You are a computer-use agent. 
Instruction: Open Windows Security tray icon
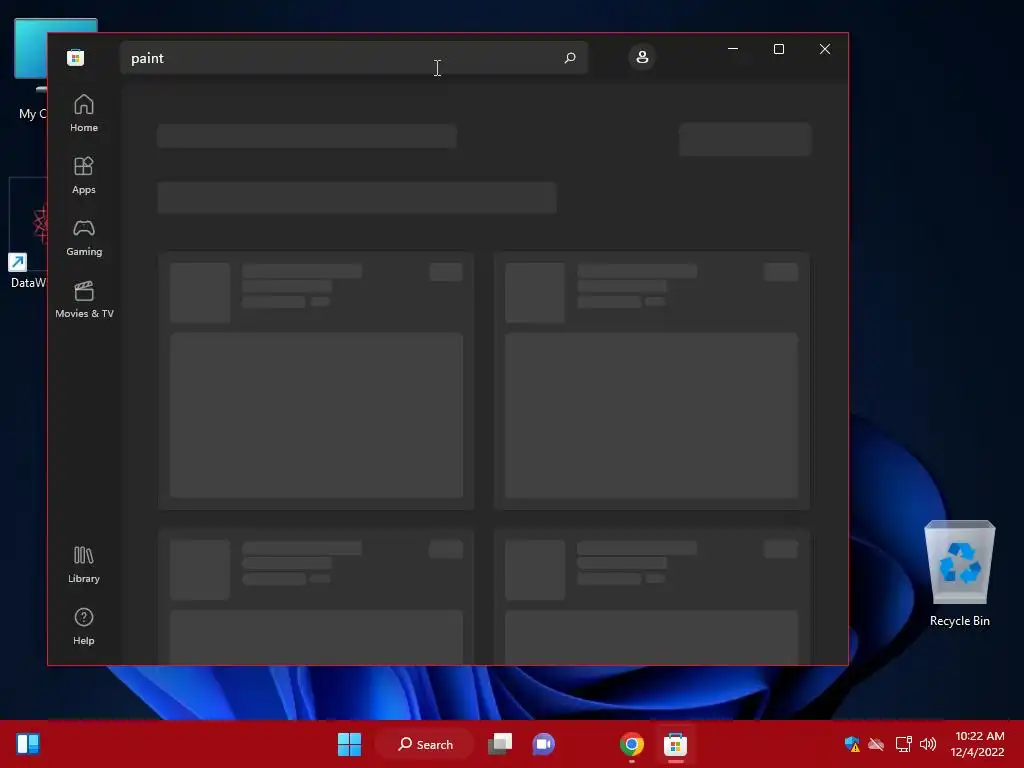coord(852,744)
